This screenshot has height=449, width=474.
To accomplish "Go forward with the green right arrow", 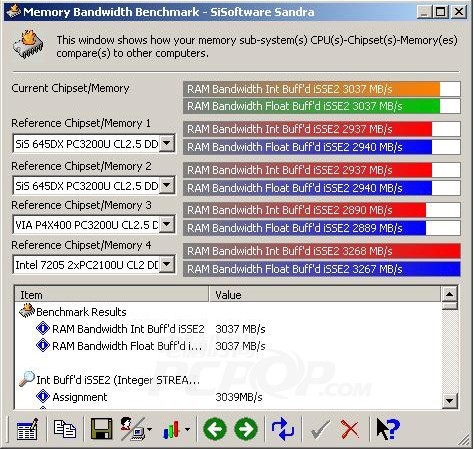I will [246, 429].
